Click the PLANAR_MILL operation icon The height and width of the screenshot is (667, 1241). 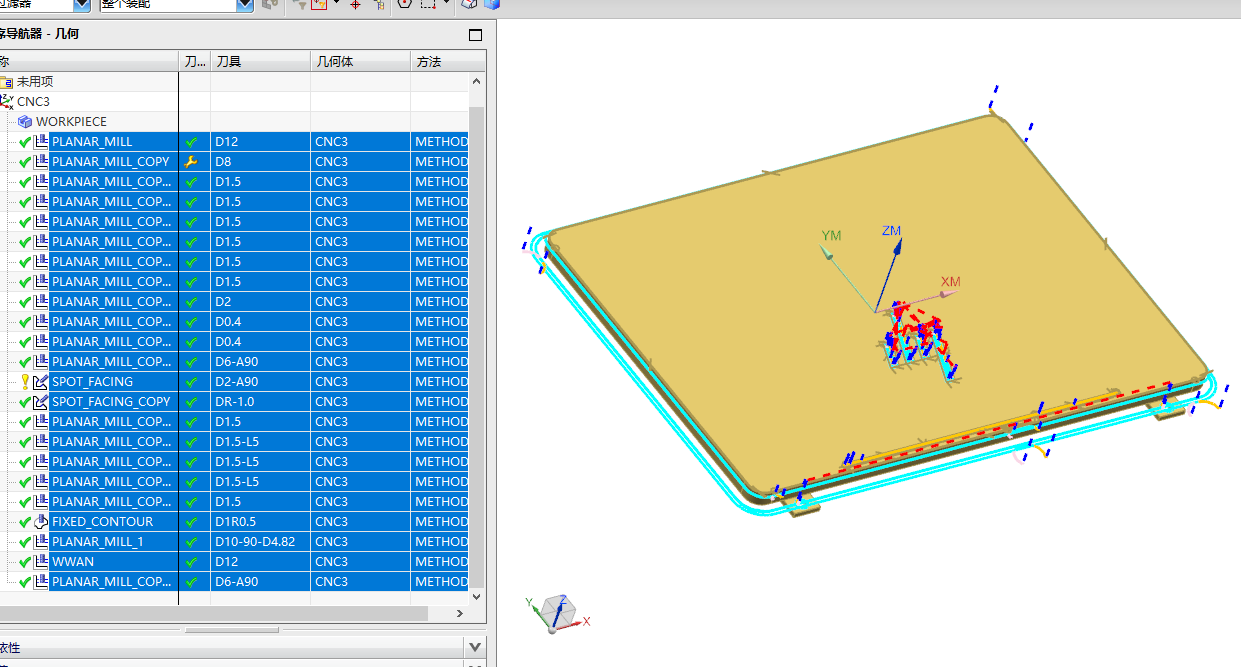coord(42,142)
